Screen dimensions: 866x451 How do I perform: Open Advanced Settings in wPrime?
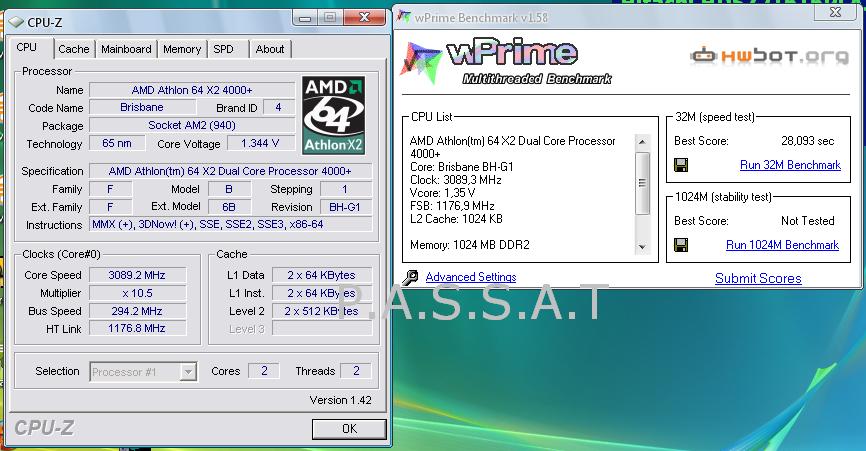pos(471,277)
